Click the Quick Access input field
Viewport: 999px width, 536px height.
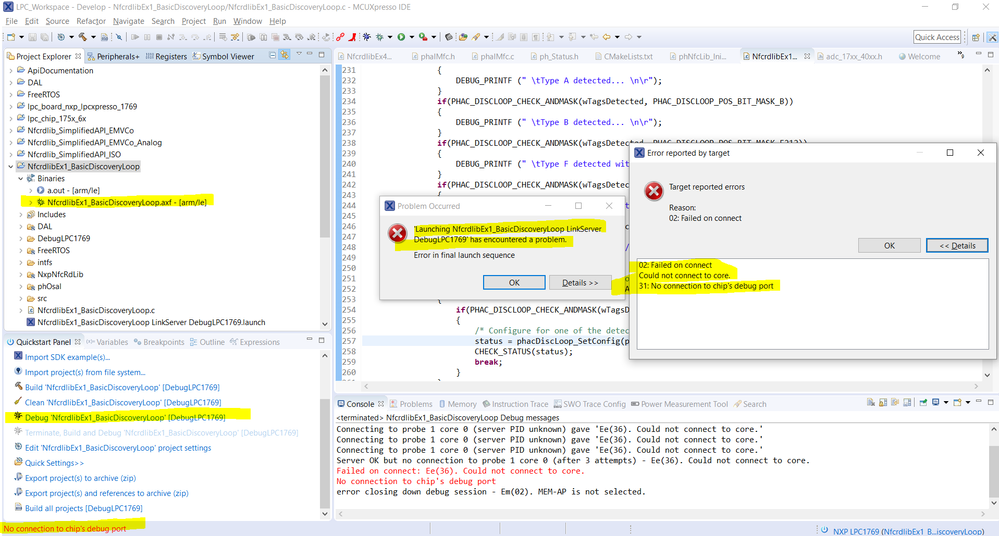937,37
